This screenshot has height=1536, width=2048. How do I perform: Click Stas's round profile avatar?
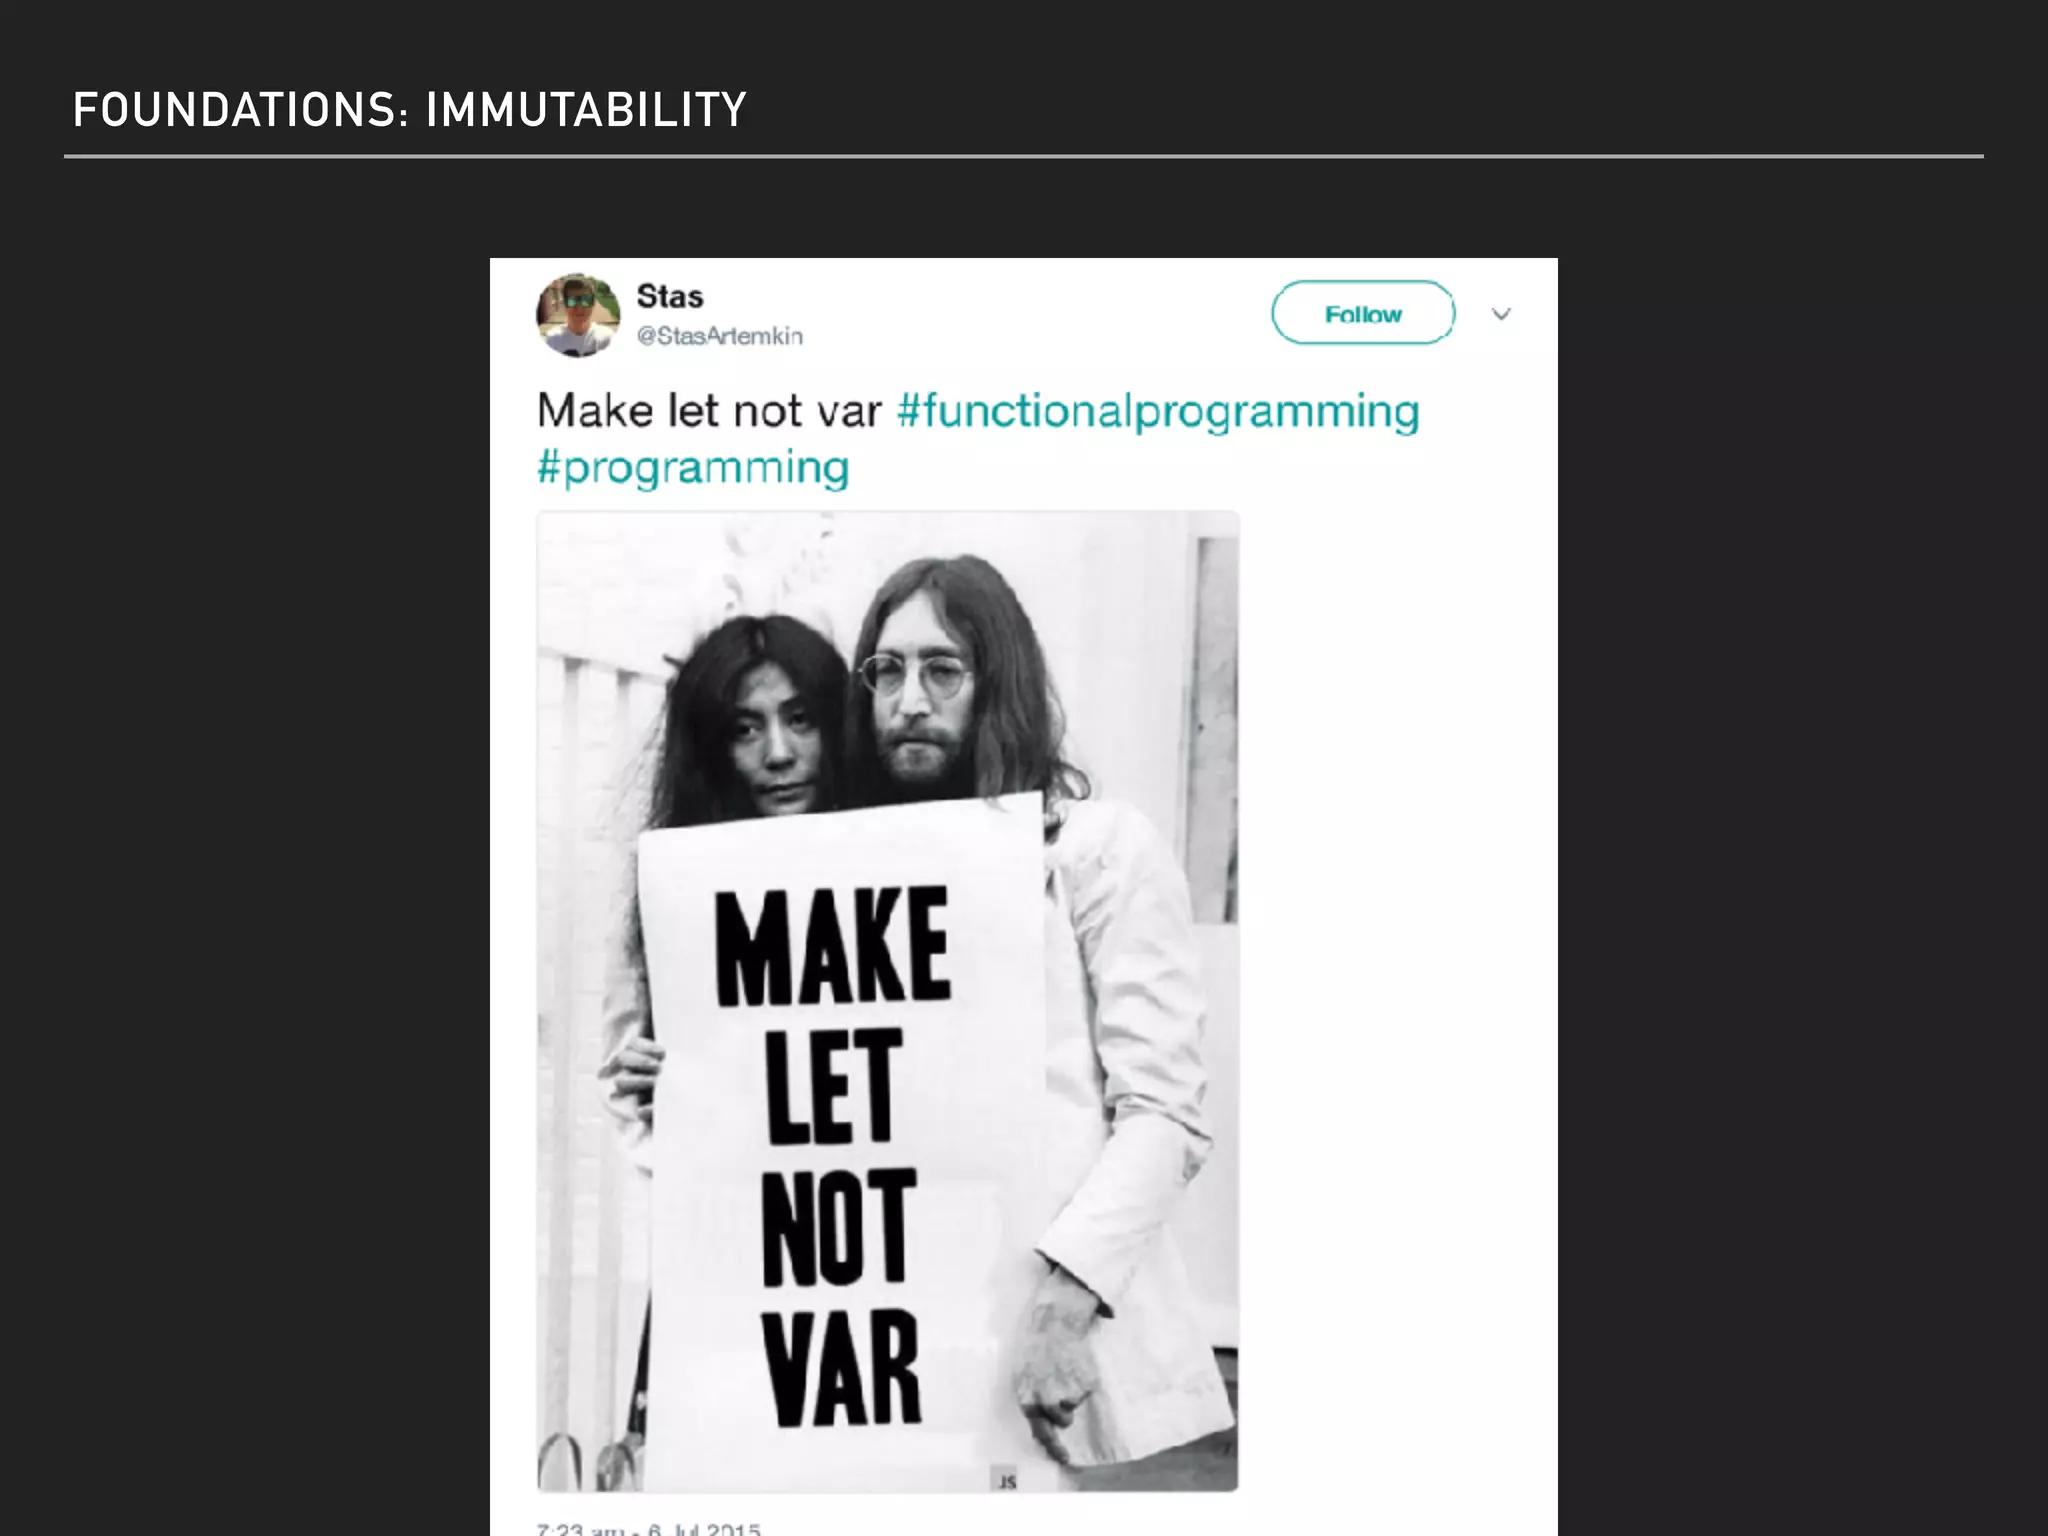pyautogui.click(x=577, y=315)
